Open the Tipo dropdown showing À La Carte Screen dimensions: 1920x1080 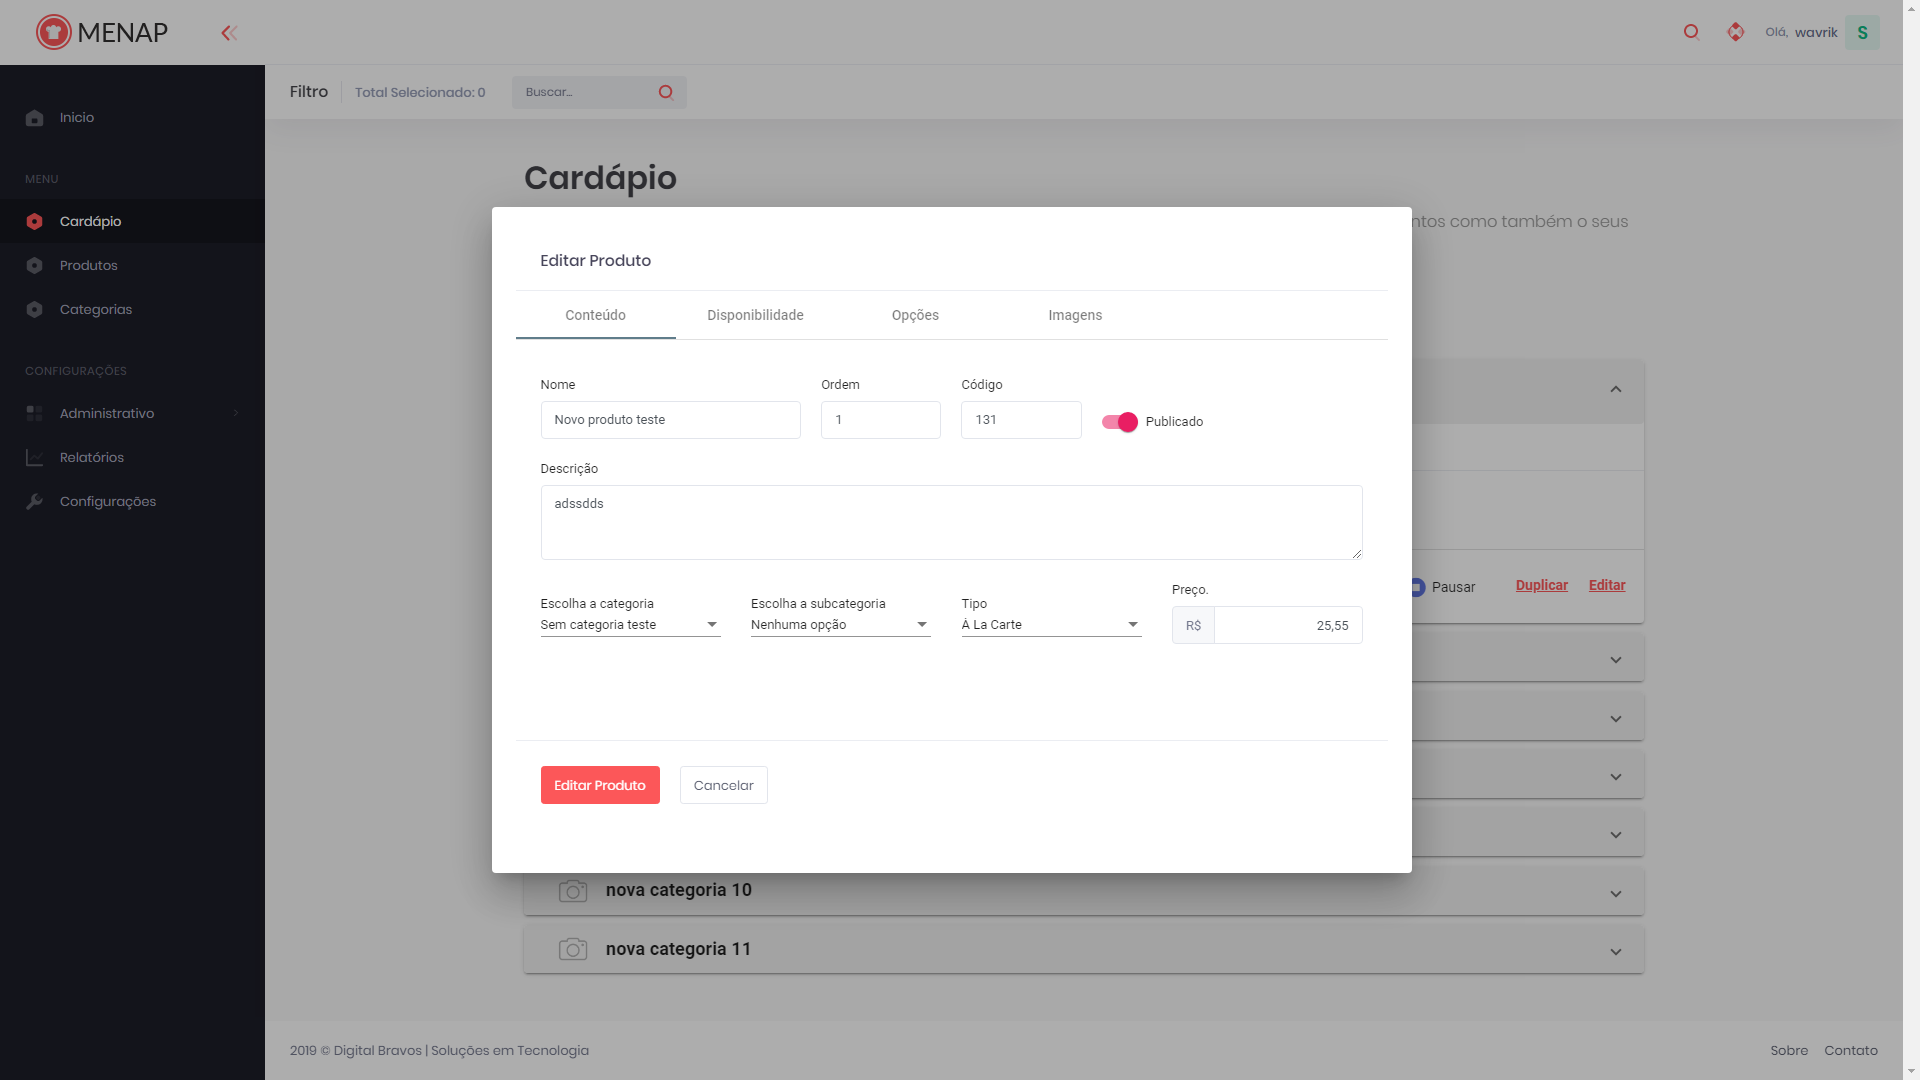1051,625
